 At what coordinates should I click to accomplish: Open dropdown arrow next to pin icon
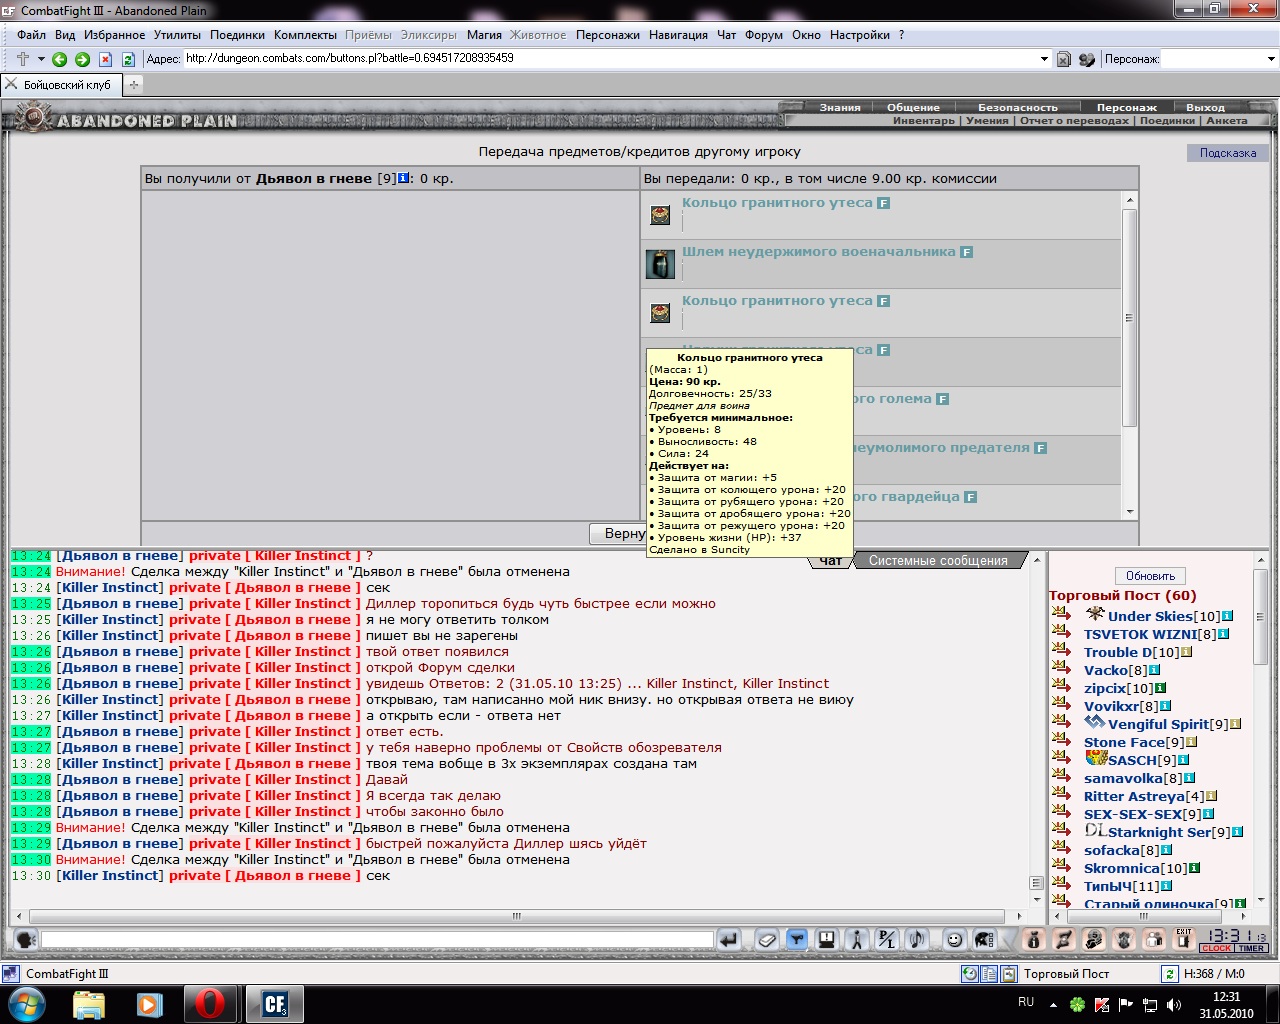(41, 59)
